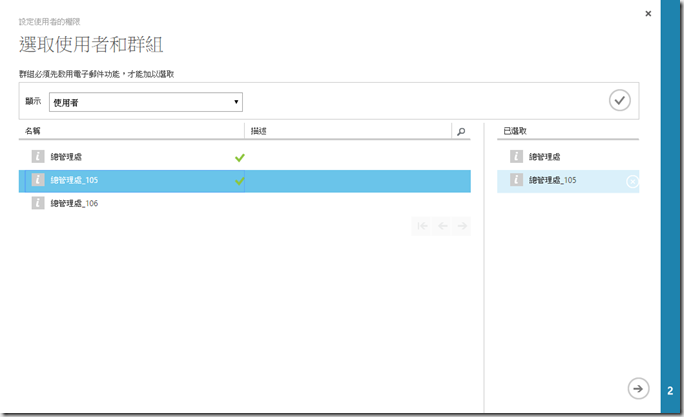Click the circled checkmark confirm icon
Screen dimensions: 684x417
(620, 100)
